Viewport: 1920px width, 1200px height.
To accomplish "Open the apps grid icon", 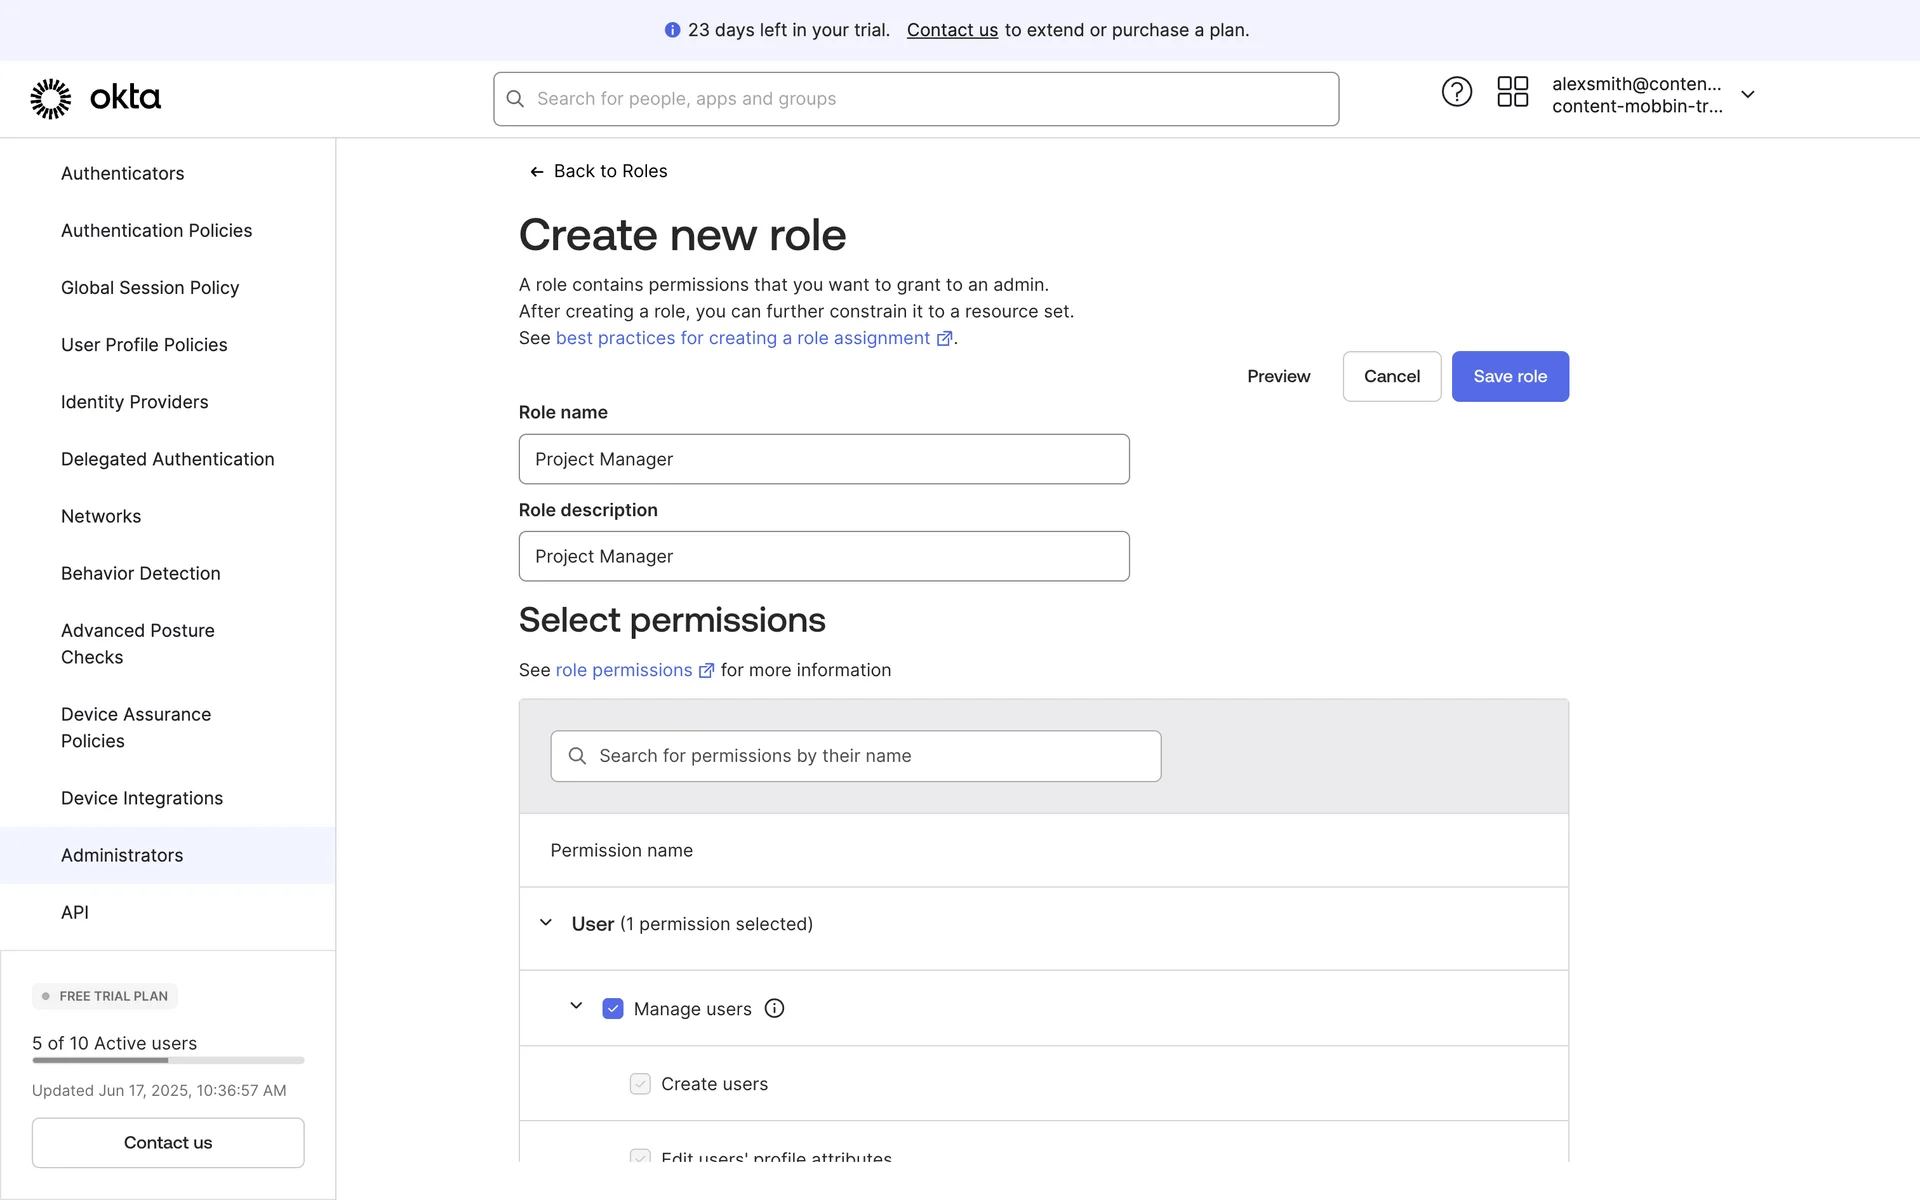I will pyautogui.click(x=1512, y=92).
